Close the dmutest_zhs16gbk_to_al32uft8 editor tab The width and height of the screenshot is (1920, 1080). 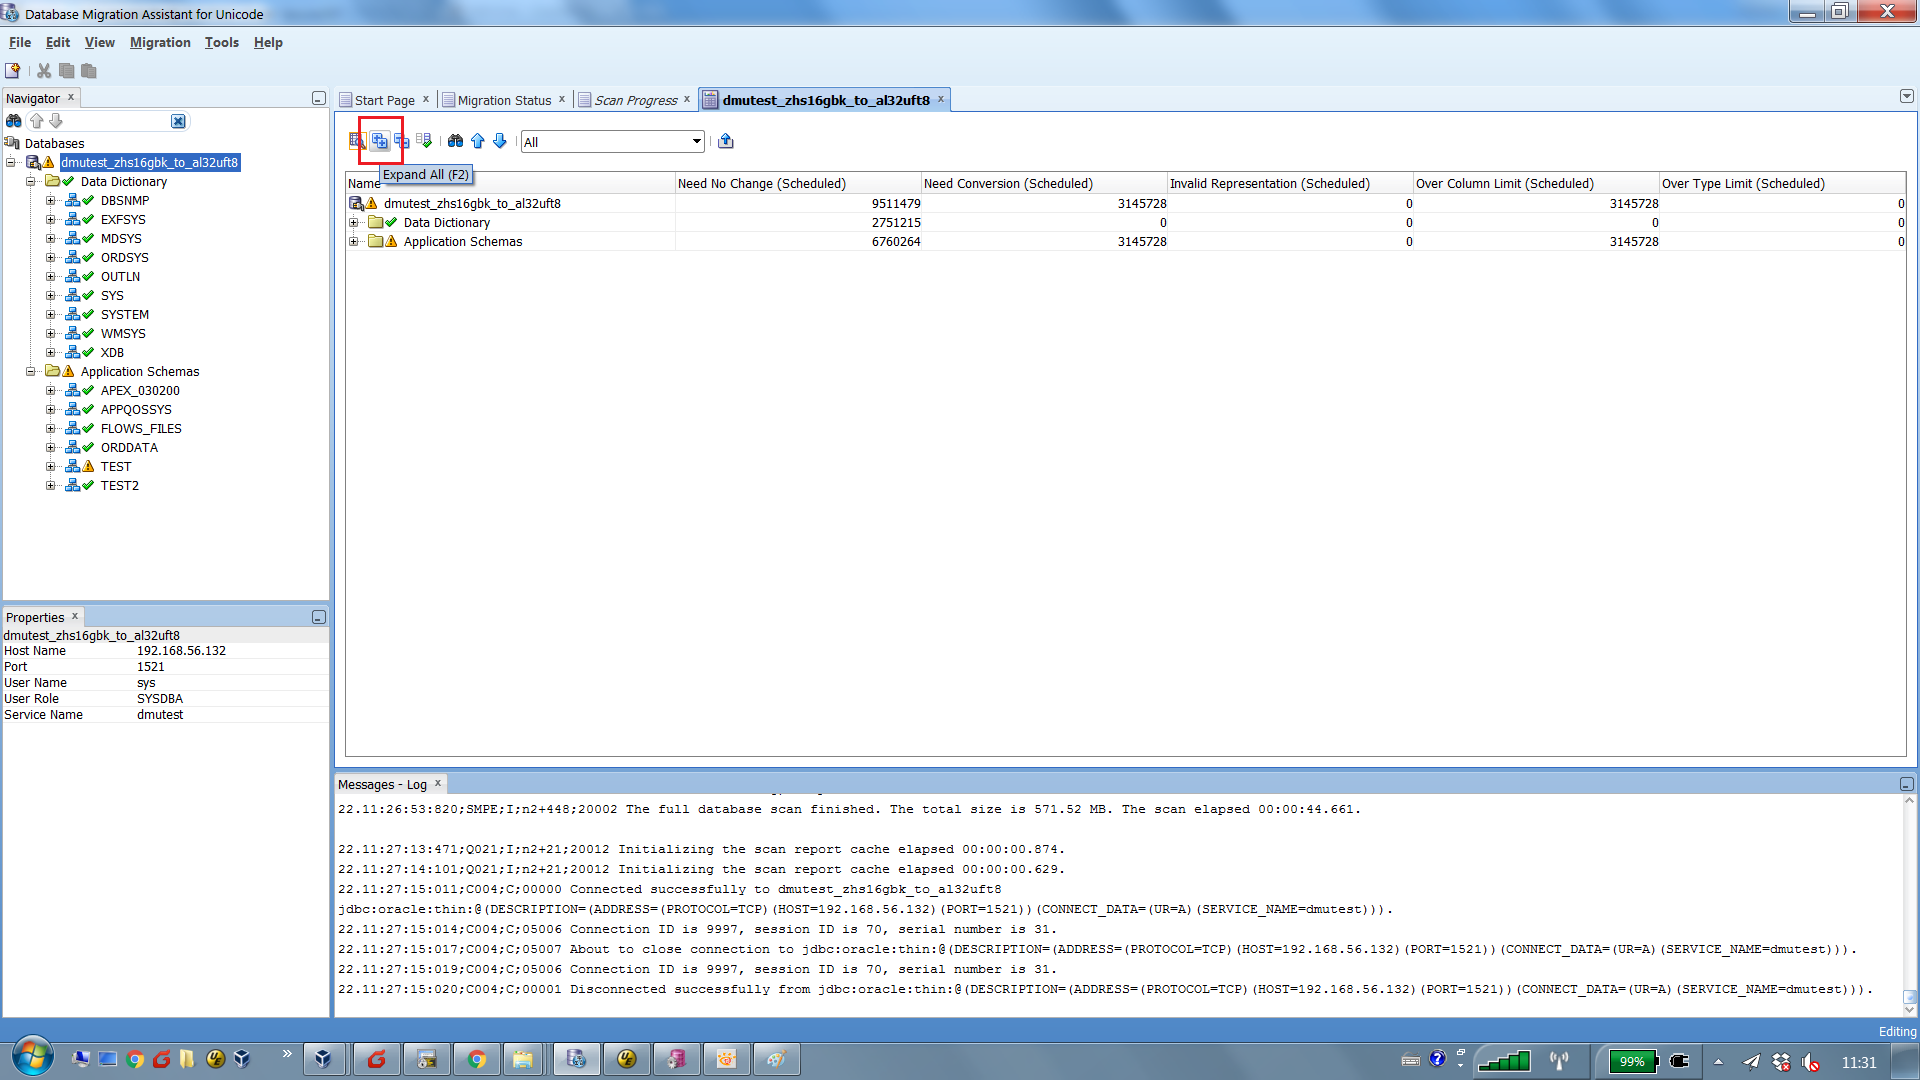(x=941, y=99)
